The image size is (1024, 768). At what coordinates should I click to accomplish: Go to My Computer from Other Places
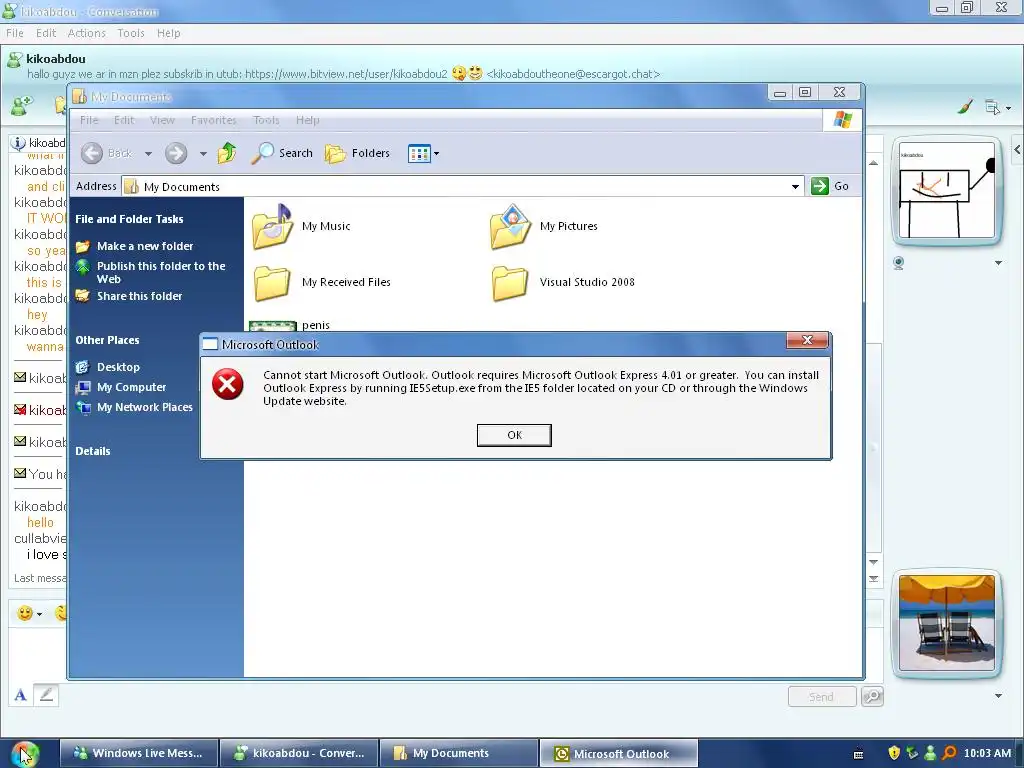pos(131,387)
